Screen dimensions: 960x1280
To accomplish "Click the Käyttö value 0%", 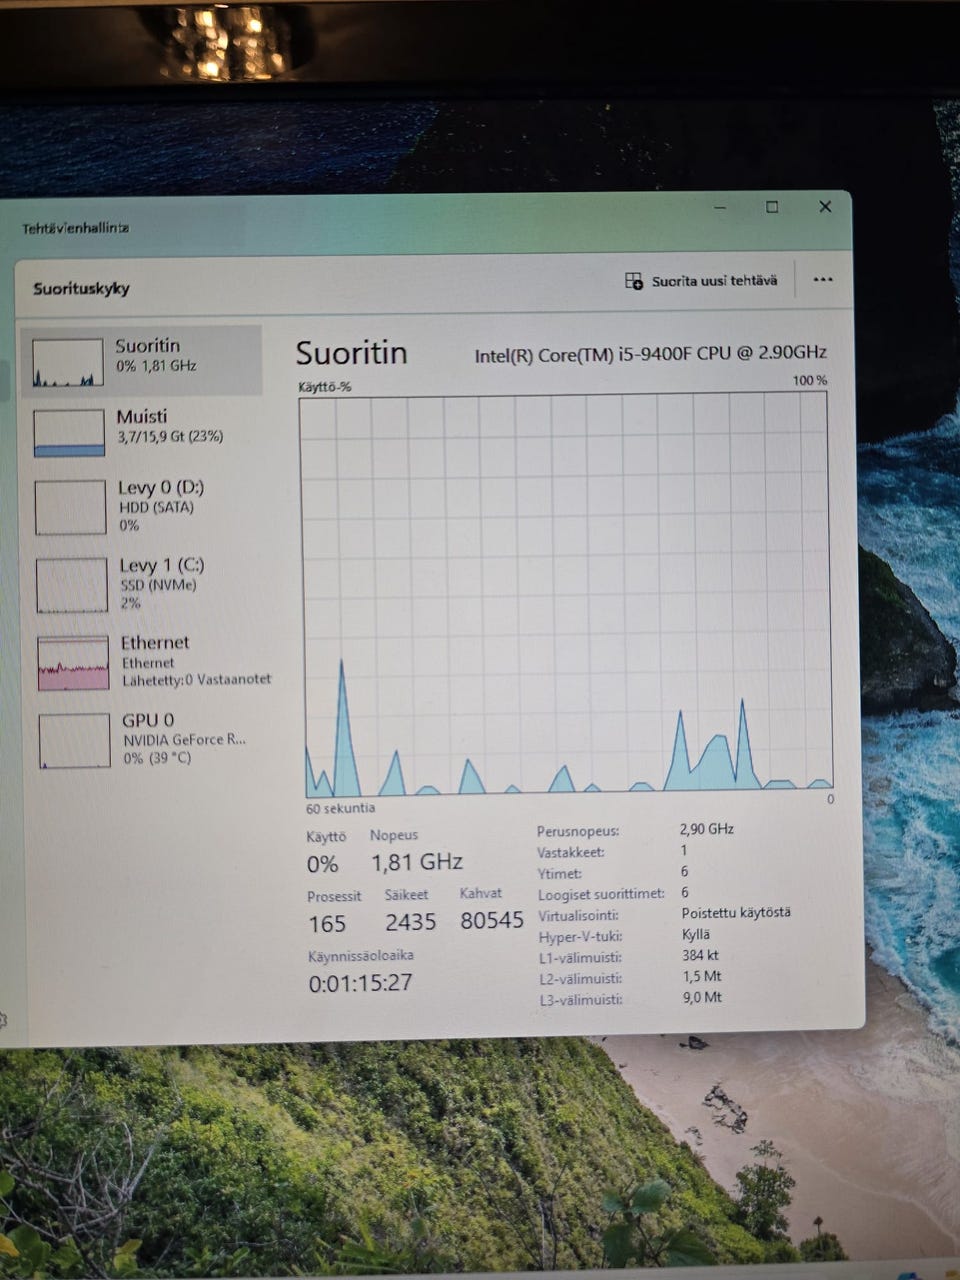I will (x=323, y=864).
